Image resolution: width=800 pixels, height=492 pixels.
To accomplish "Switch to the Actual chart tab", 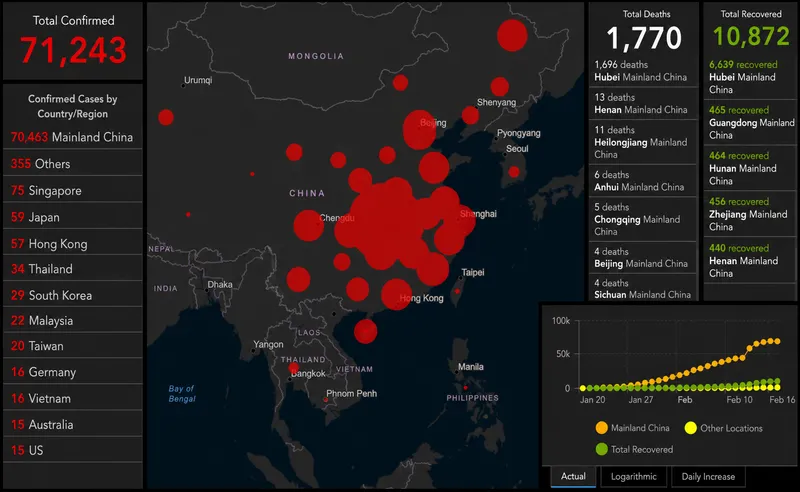I will 573,476.
